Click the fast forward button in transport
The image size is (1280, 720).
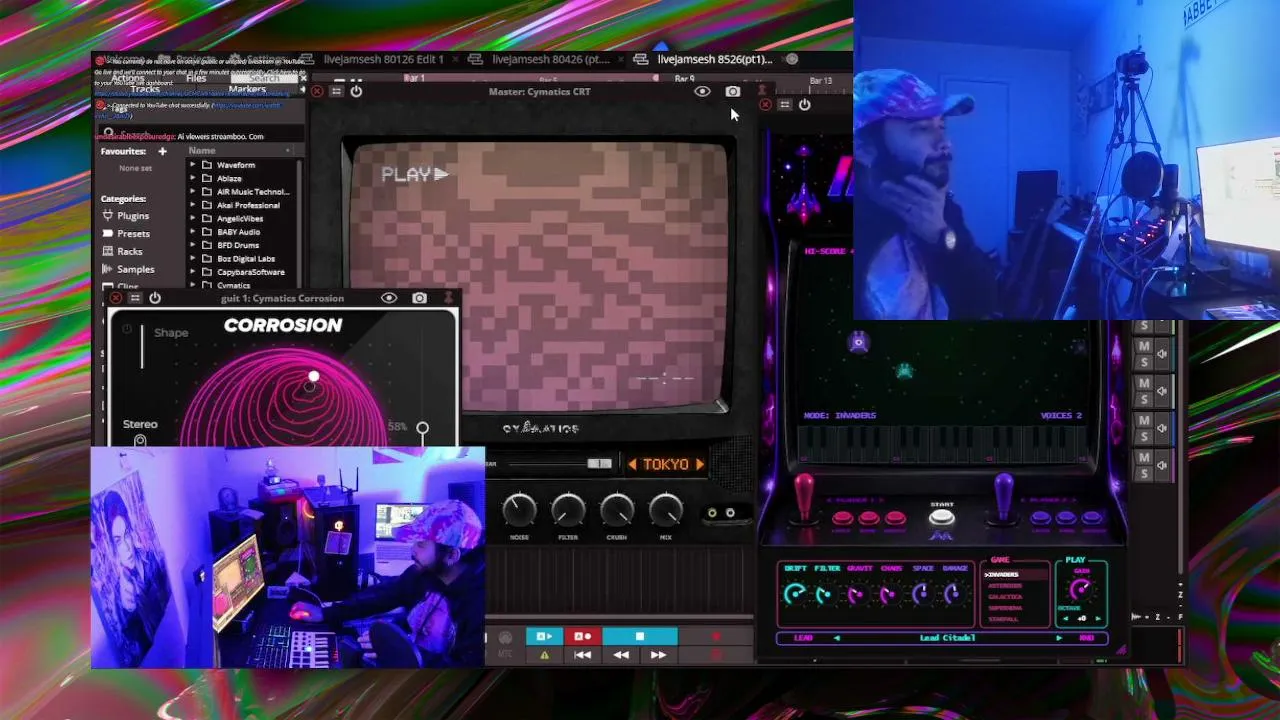(658, 655)
